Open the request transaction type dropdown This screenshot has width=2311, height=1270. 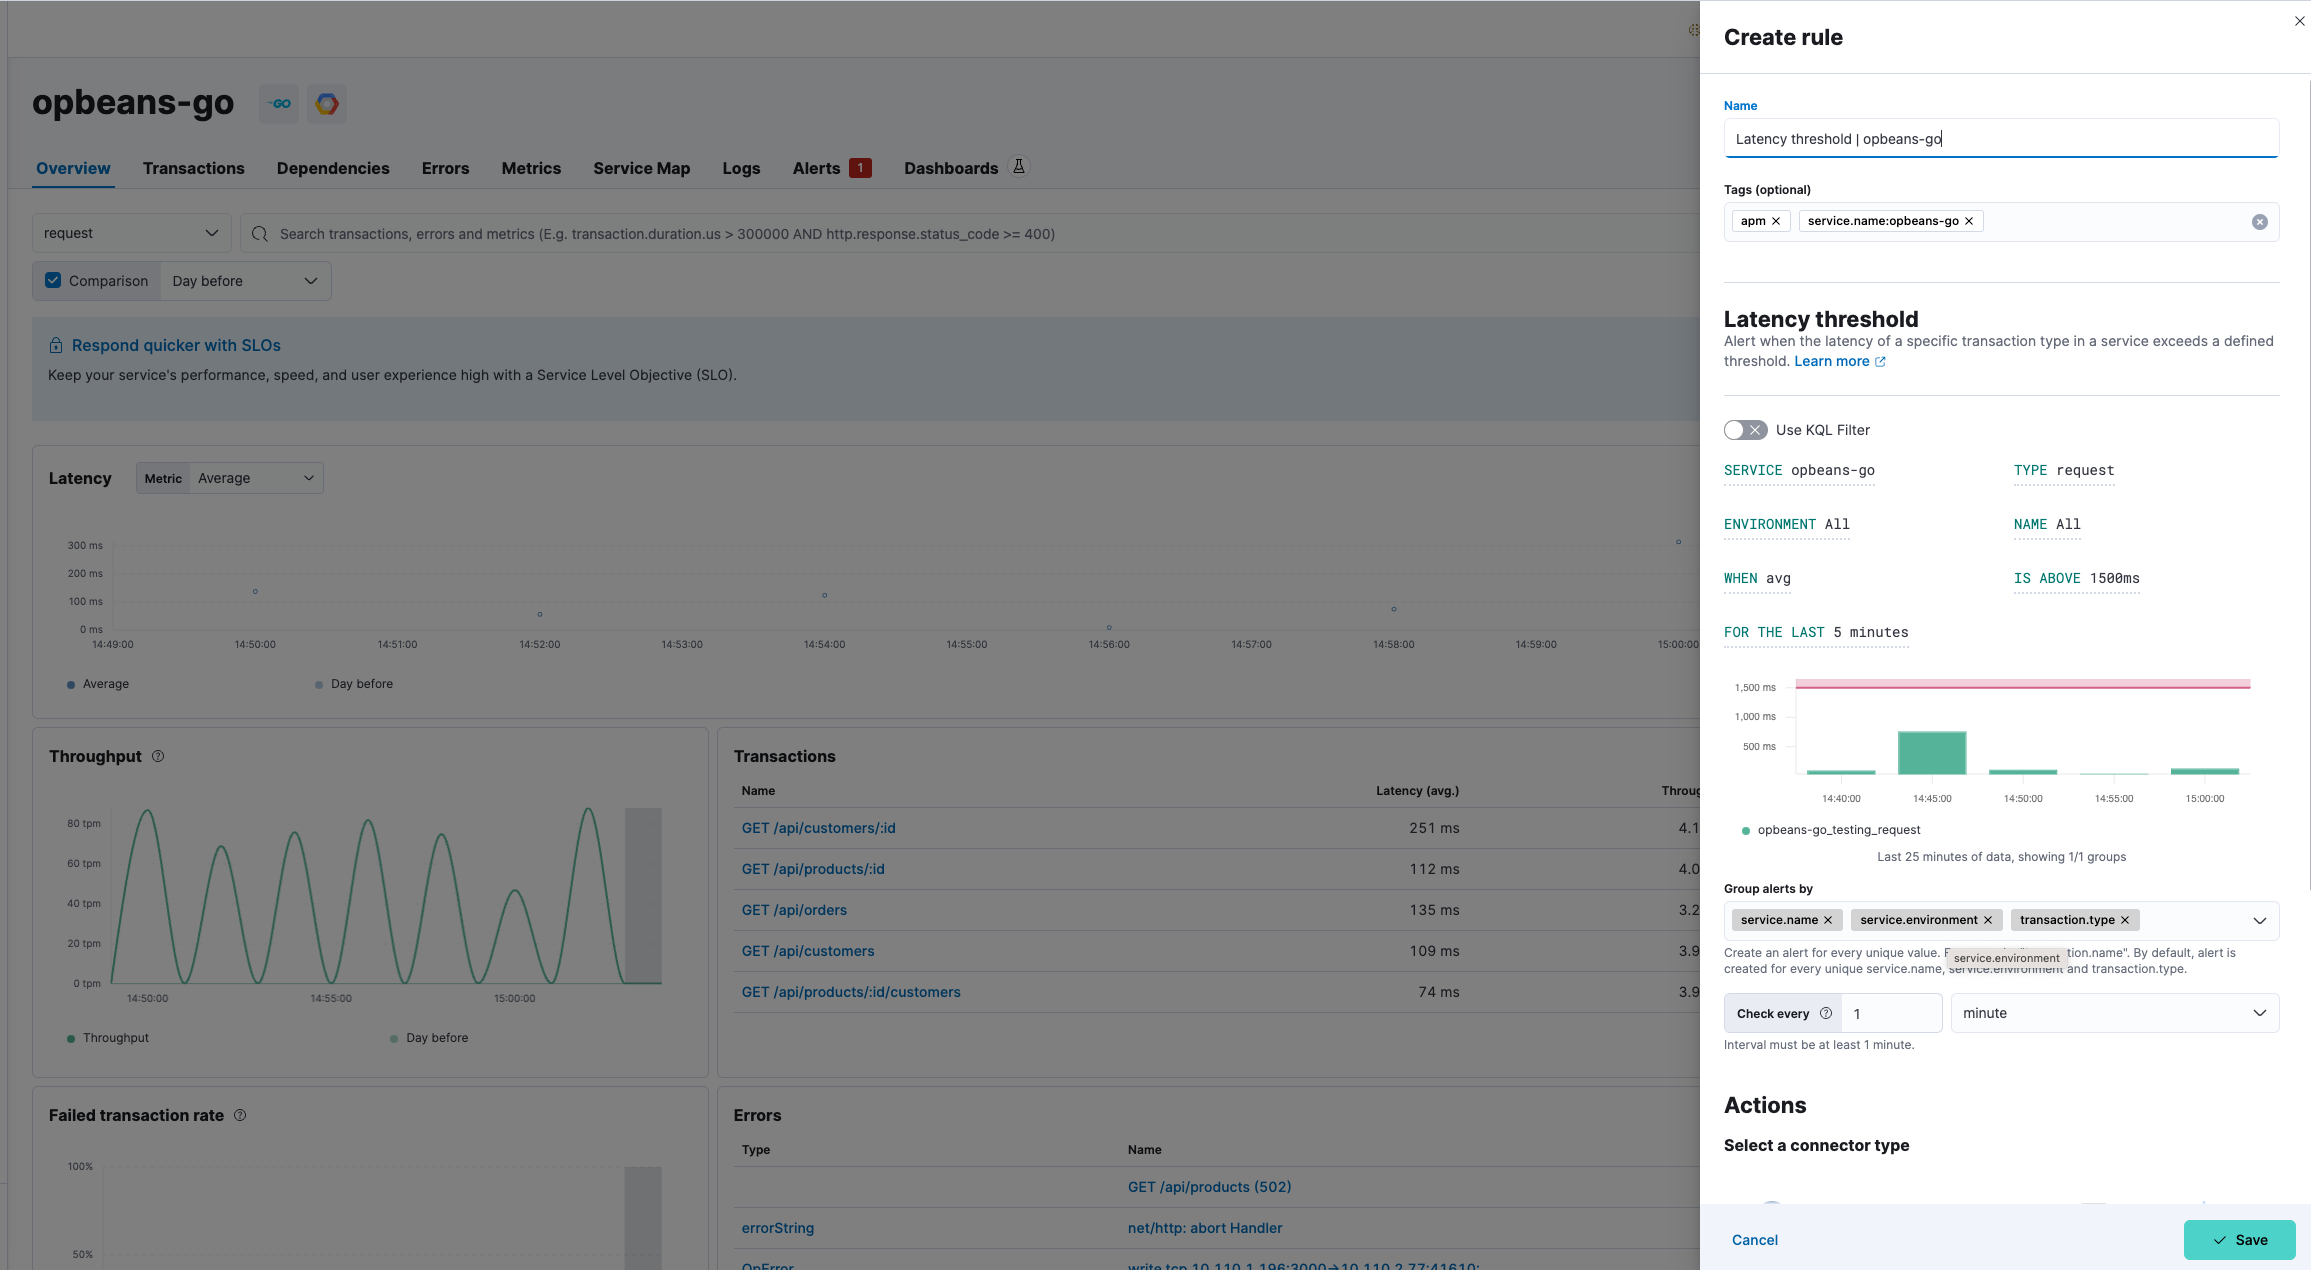(131, 233)
